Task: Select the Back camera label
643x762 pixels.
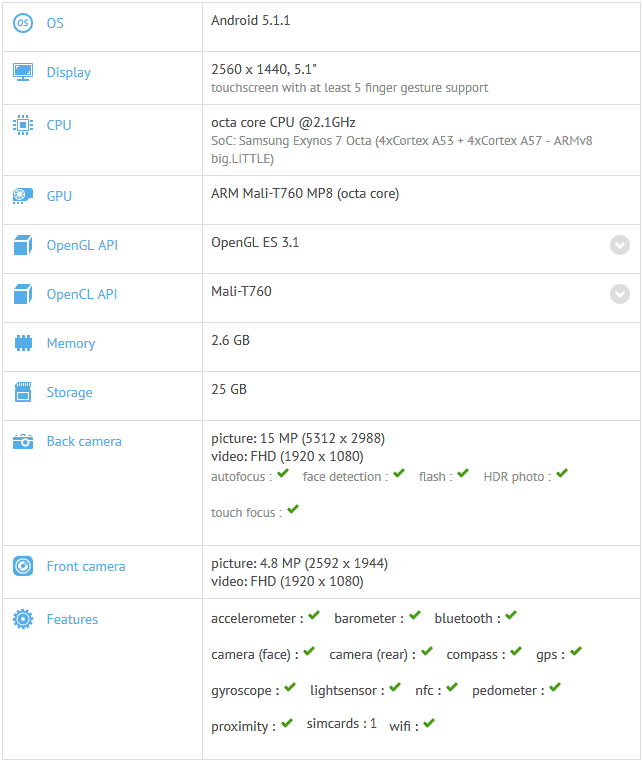Action: pos(84,441)
